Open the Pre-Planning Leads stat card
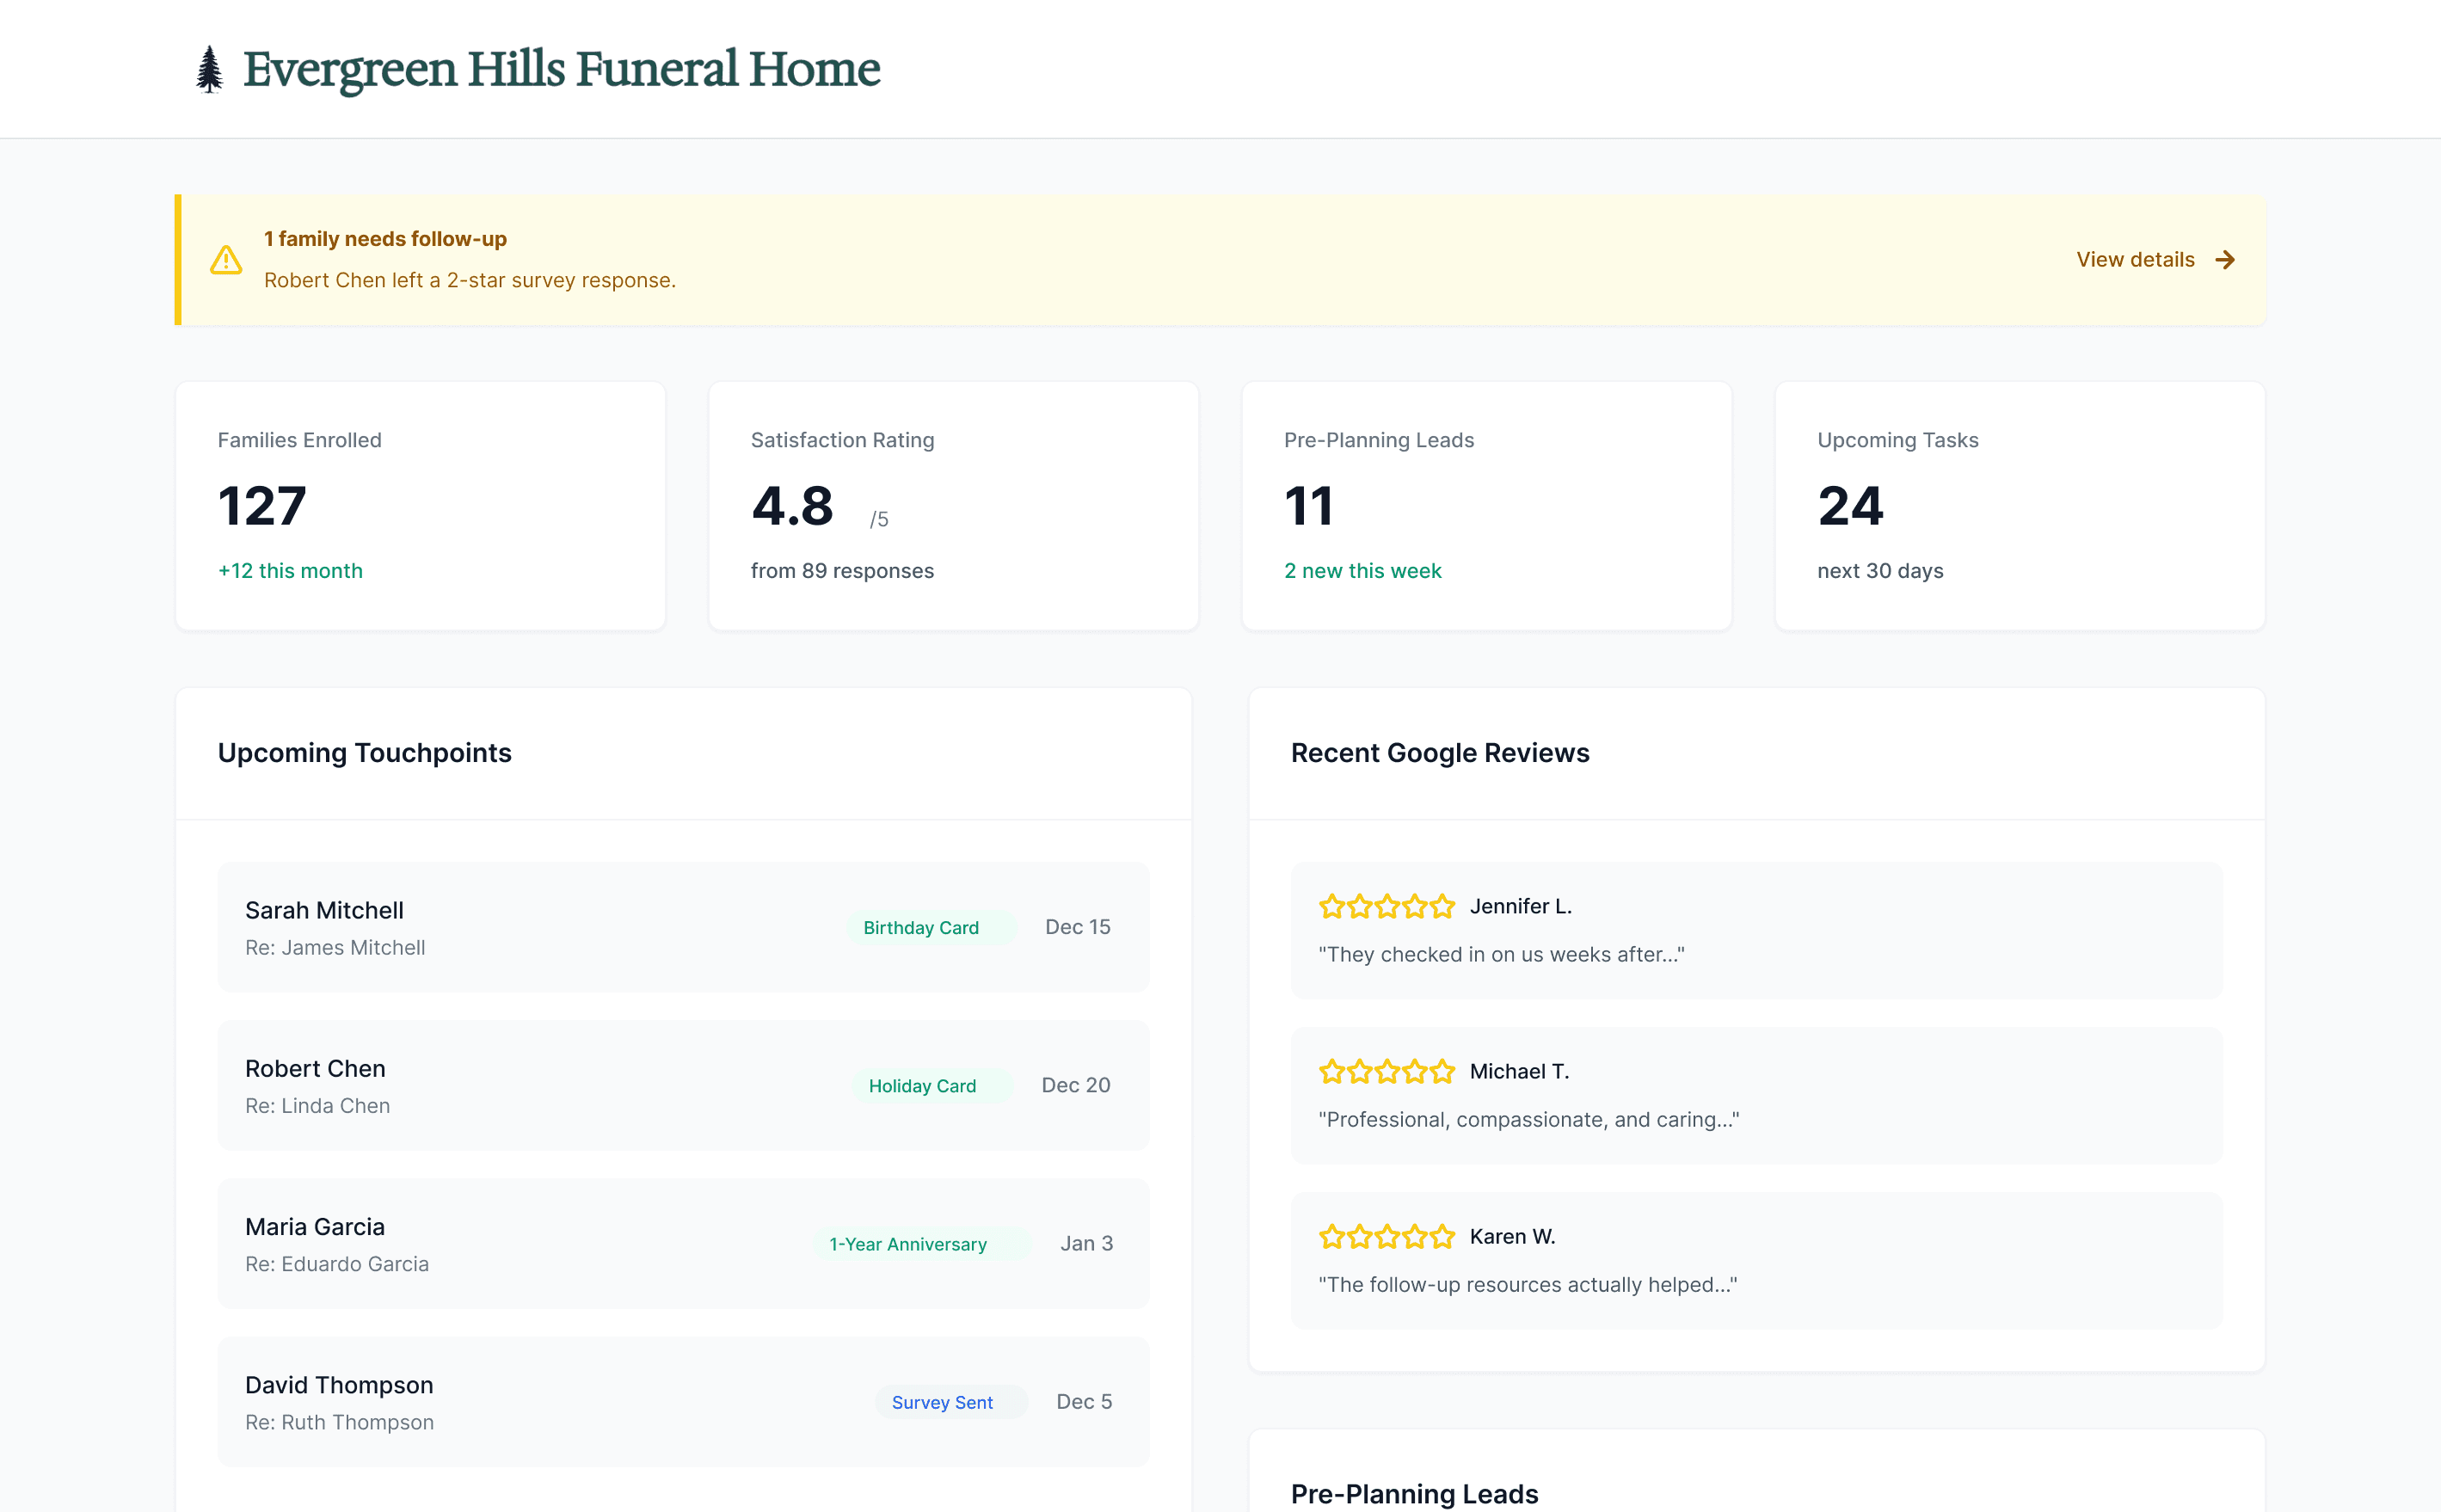The width and height of the screenshot is (2441, 1512). [x=1486, y=506]
